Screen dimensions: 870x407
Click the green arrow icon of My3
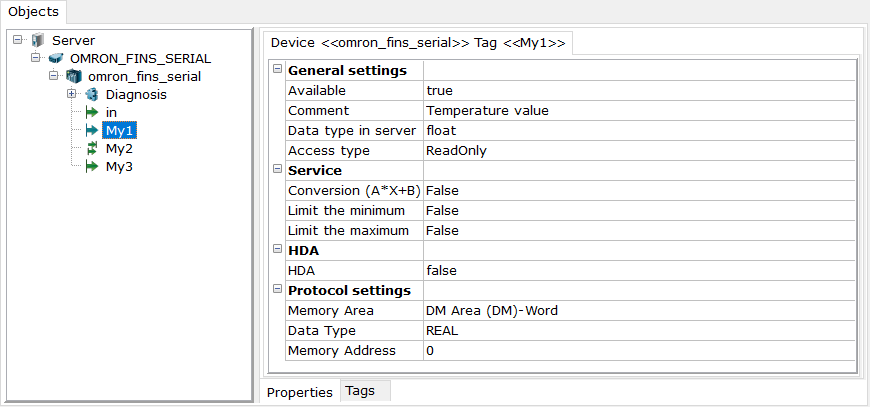[x=92, y=167]
